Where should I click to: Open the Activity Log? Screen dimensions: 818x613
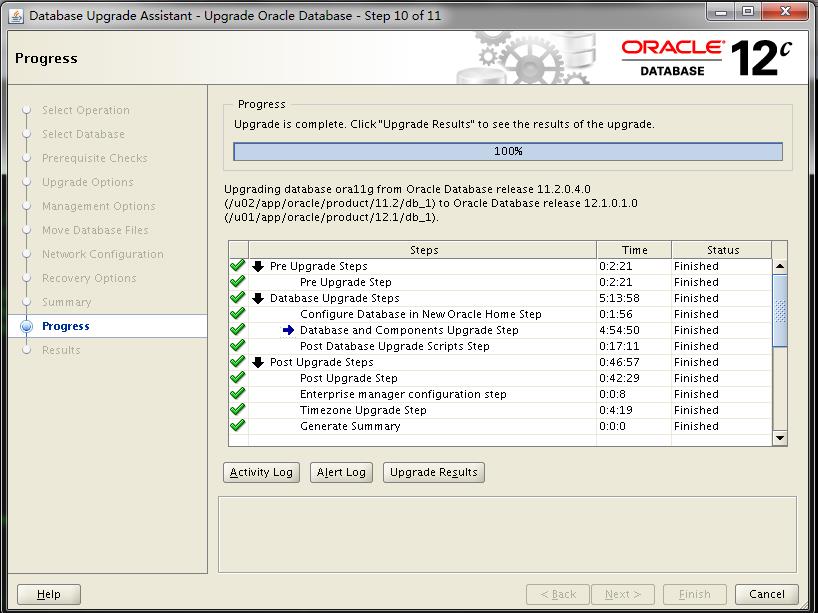(261, 473)
